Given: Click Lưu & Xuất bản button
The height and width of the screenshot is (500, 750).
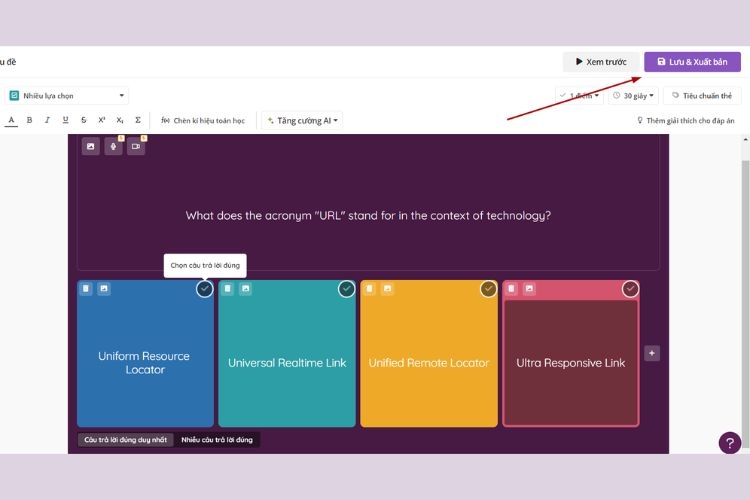Looking at the screenshot, I should click(x=692, y=62).
